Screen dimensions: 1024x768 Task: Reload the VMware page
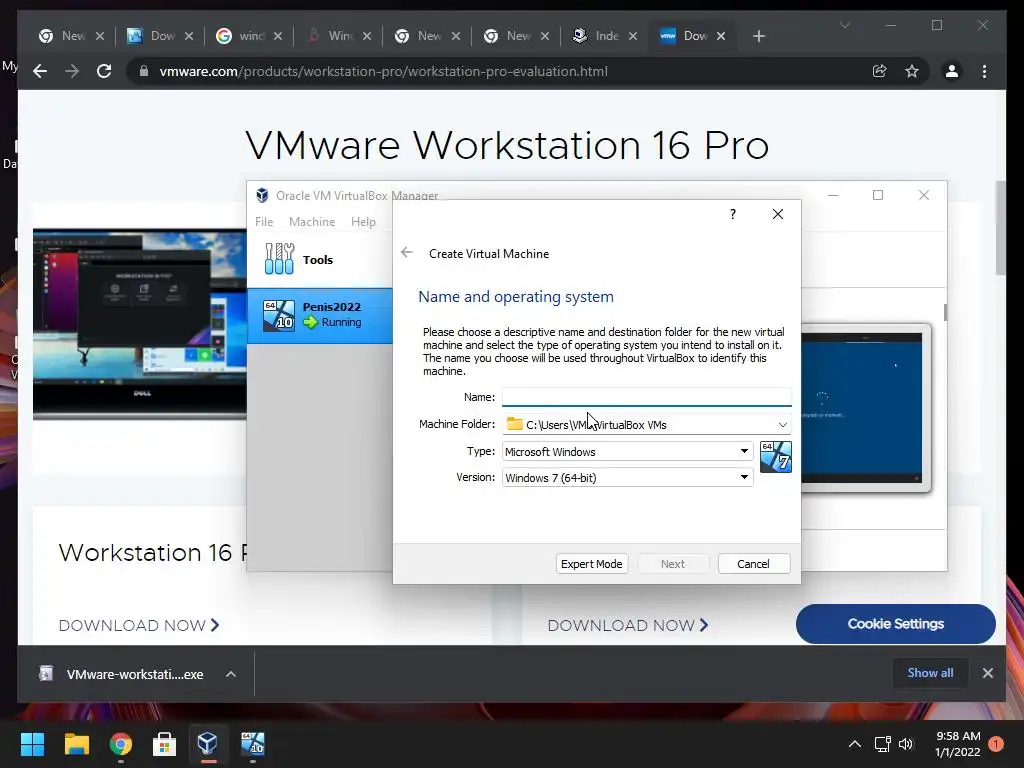coord(104,71)
